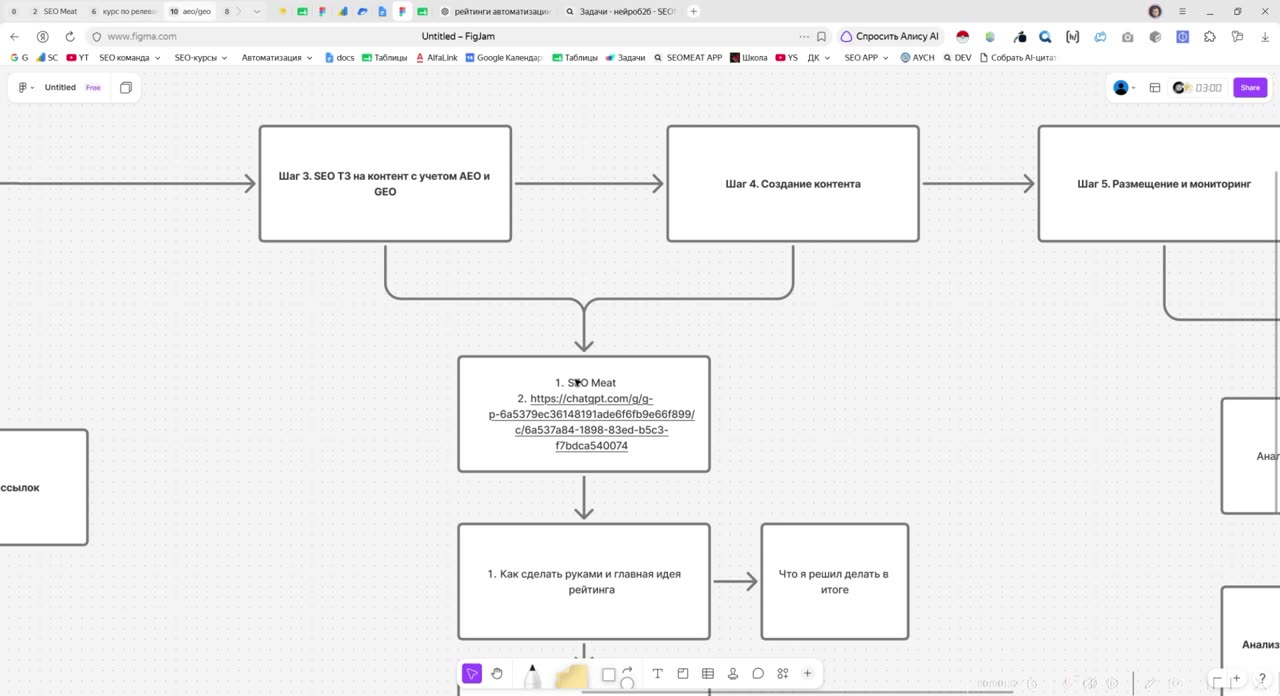Open the widgets and plugins menu

[783, 674]
